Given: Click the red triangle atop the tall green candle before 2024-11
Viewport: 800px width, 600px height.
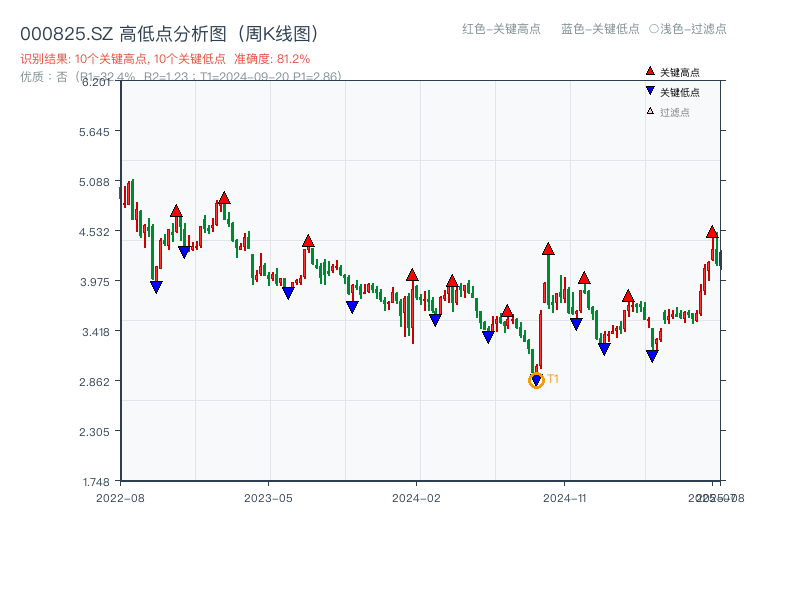Looking at the screenshot, I should [x=548, y=249].
